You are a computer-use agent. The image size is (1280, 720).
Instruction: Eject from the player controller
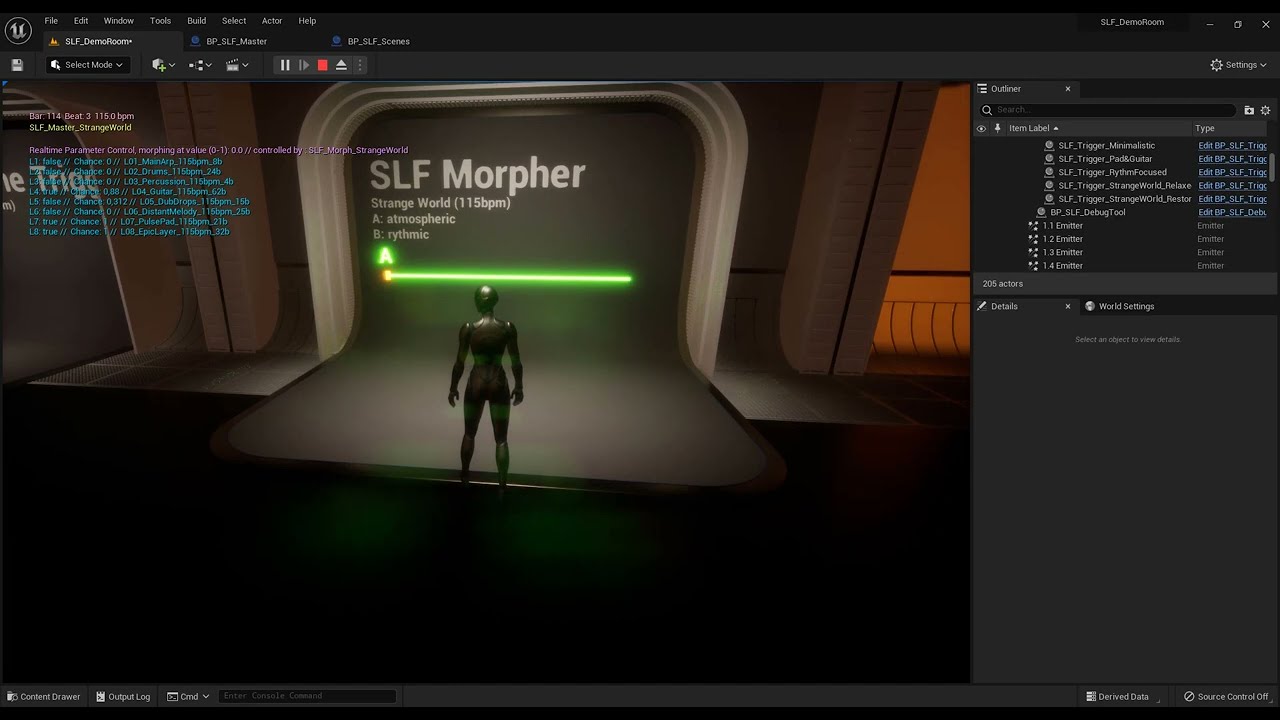point(341,65)
